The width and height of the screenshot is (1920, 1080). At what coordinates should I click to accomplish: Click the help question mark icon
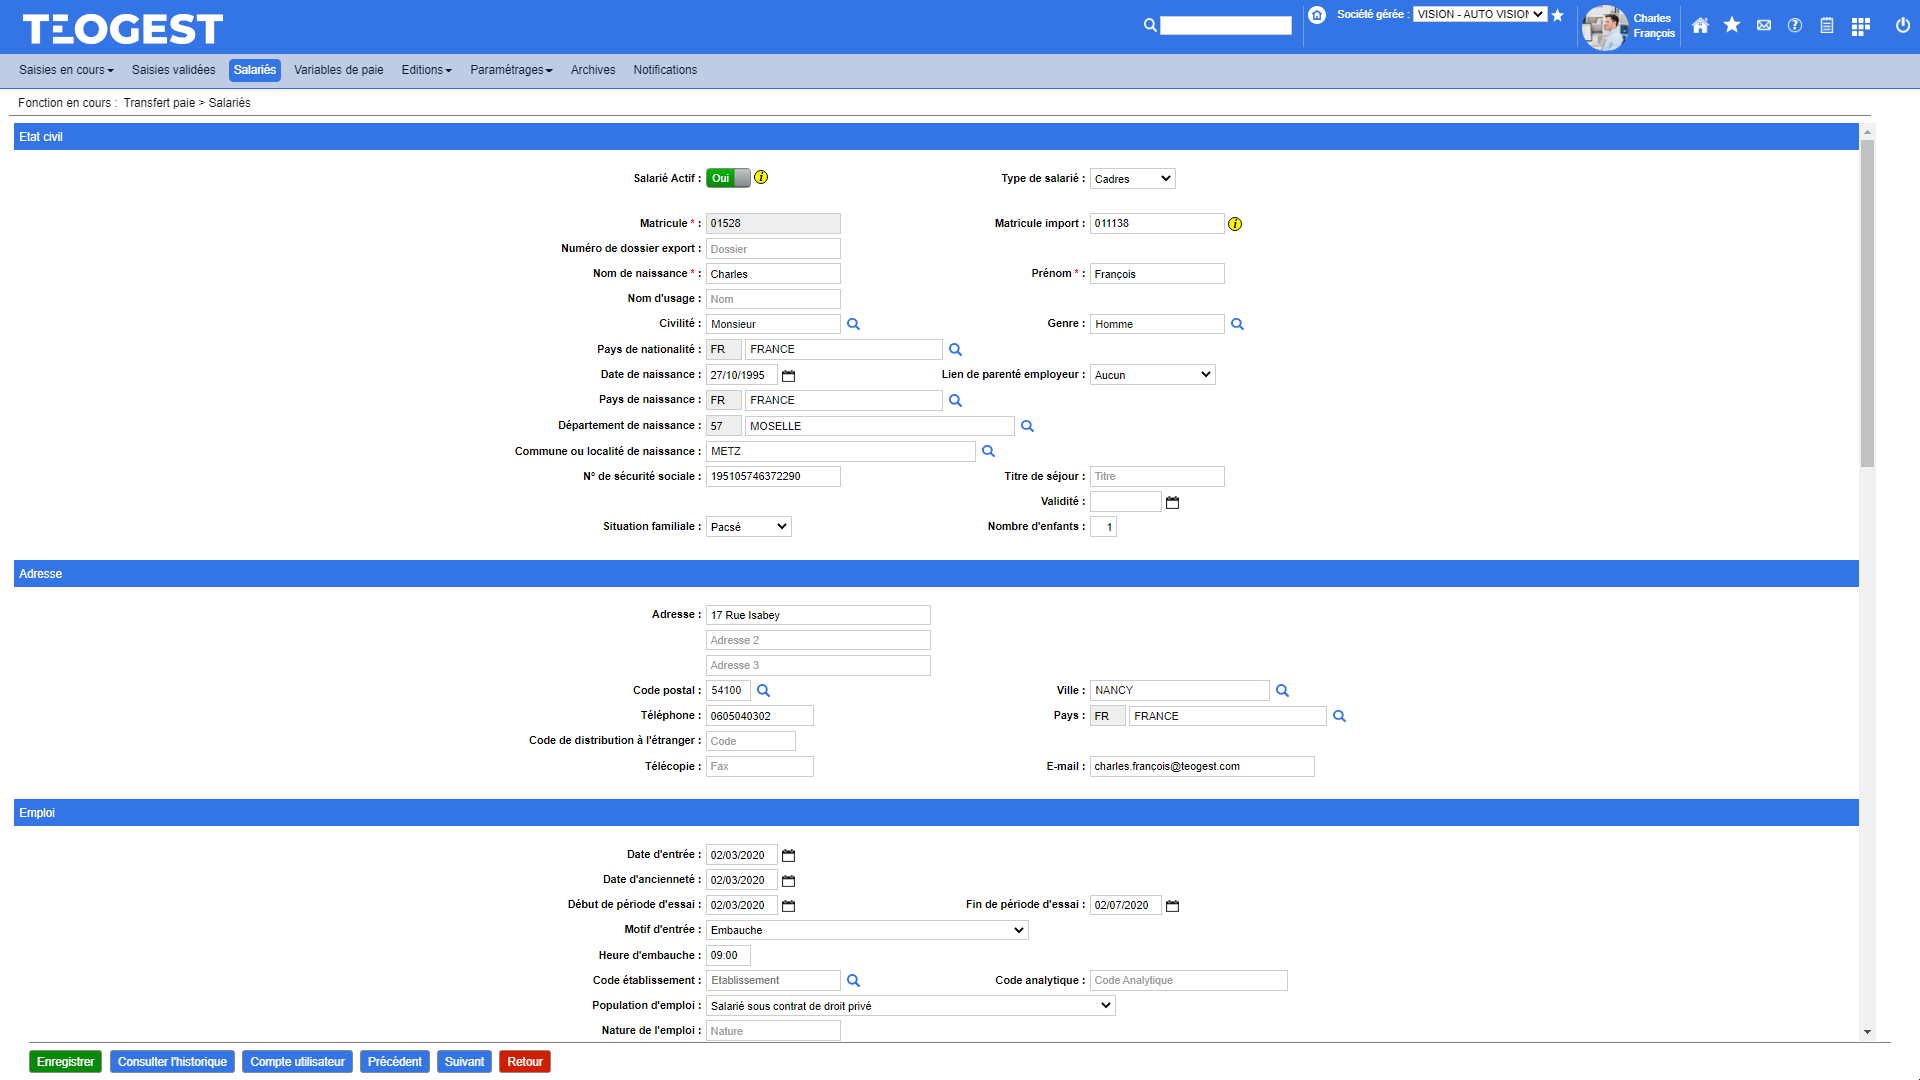point(1795,26)
